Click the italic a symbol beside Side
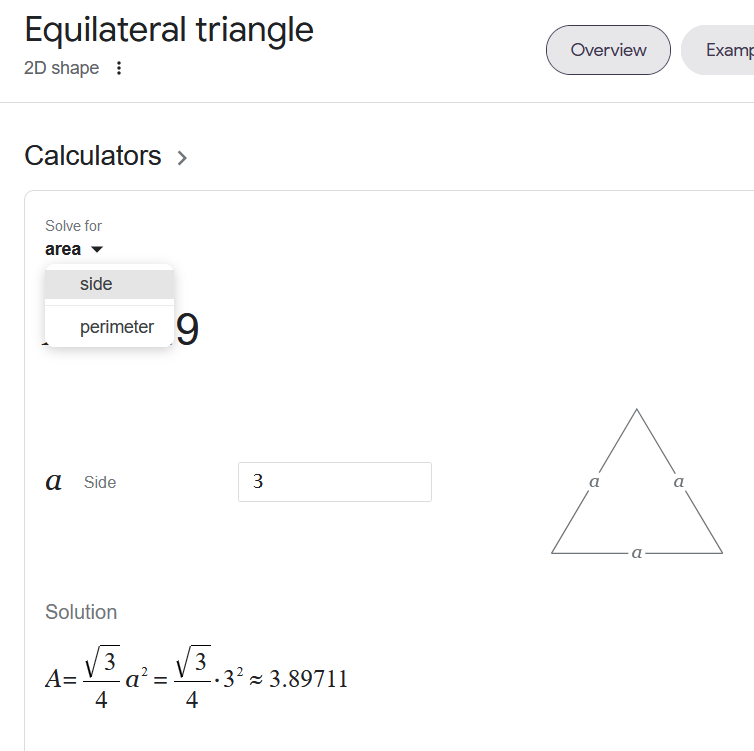The image size is (754, 751). pyautogui.click(x=53, y=481)
